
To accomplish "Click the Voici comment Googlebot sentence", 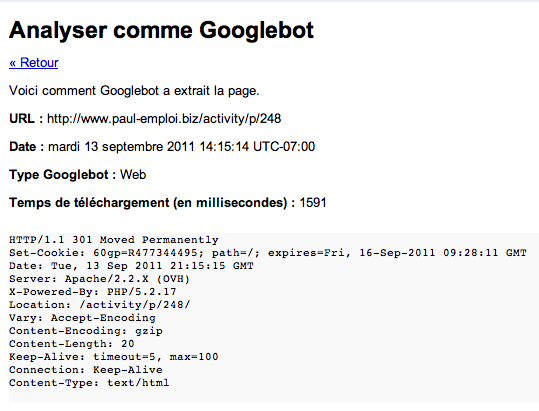I will pyautogui.click(x=134, y=91).
